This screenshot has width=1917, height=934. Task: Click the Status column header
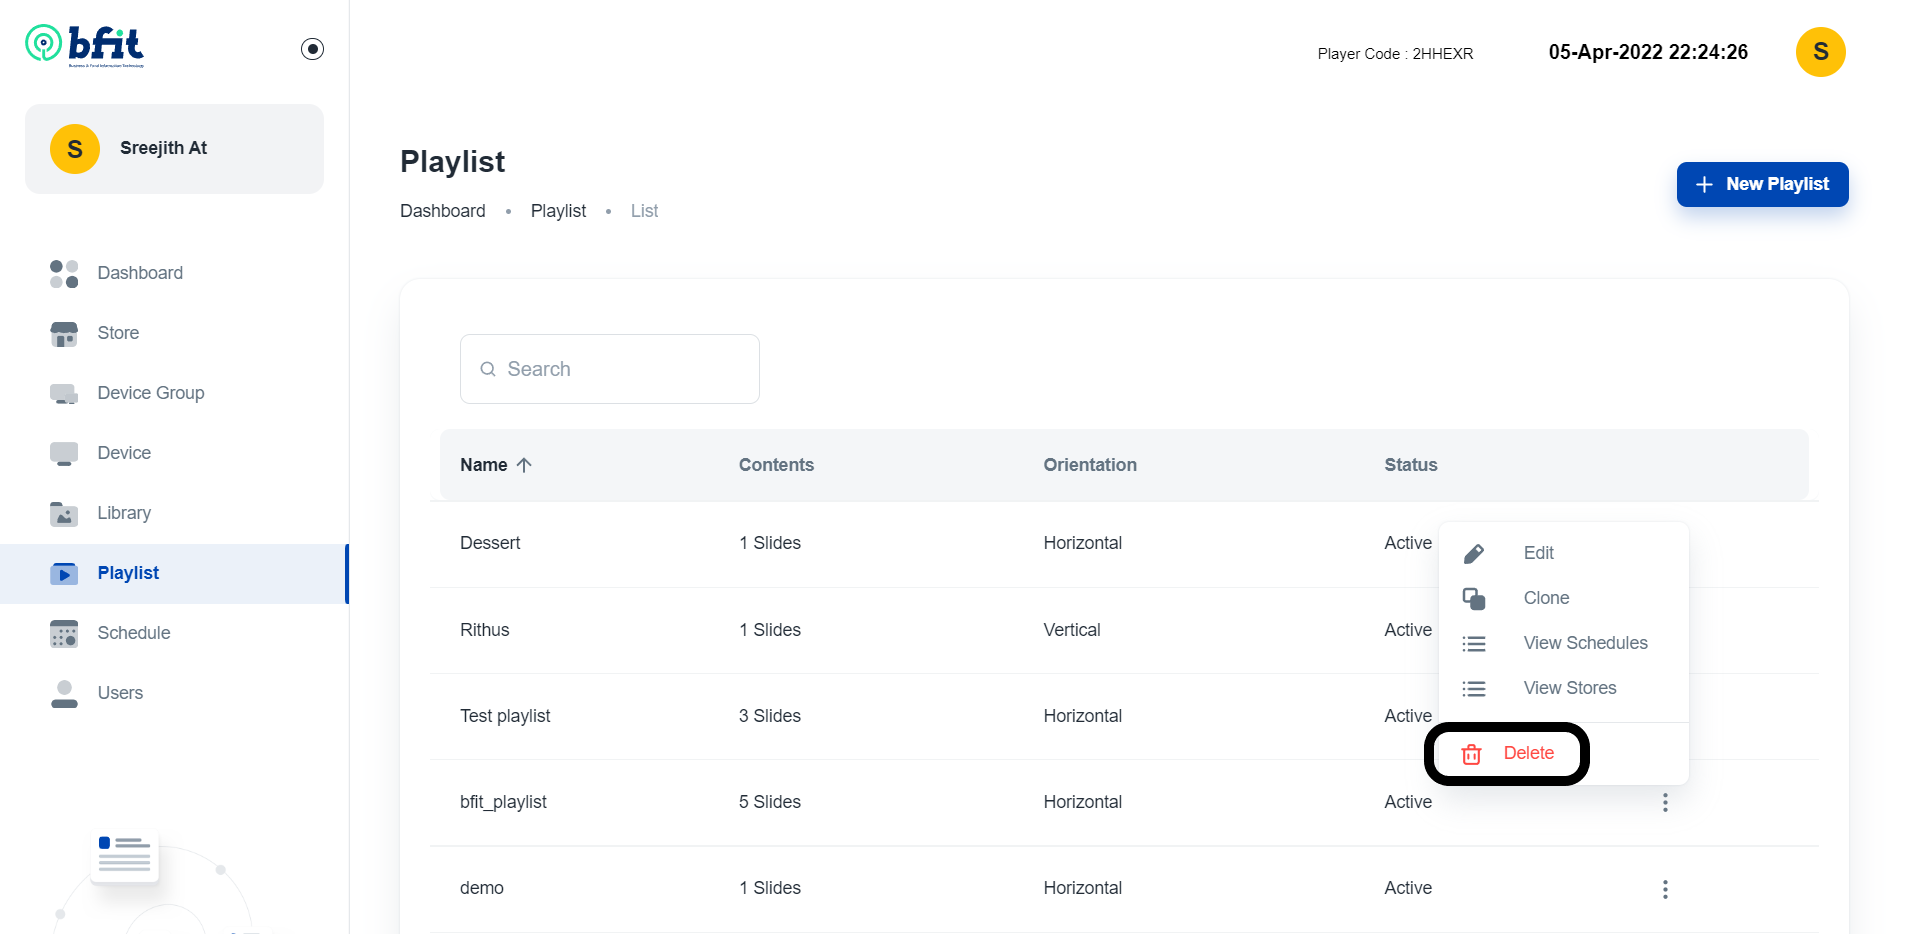(x=1411, y=465)
